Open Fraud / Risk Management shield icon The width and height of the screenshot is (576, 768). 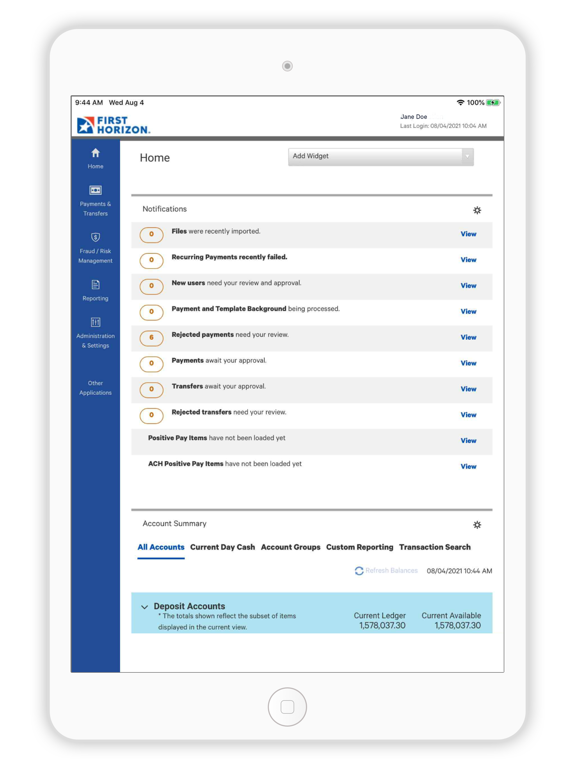pos(96,237)
